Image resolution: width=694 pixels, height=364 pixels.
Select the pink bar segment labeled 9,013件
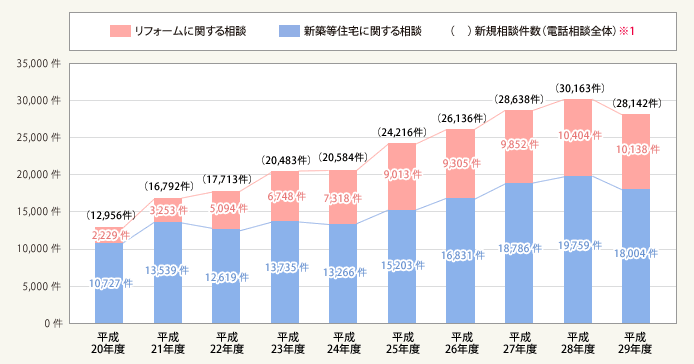coord(402,177)
